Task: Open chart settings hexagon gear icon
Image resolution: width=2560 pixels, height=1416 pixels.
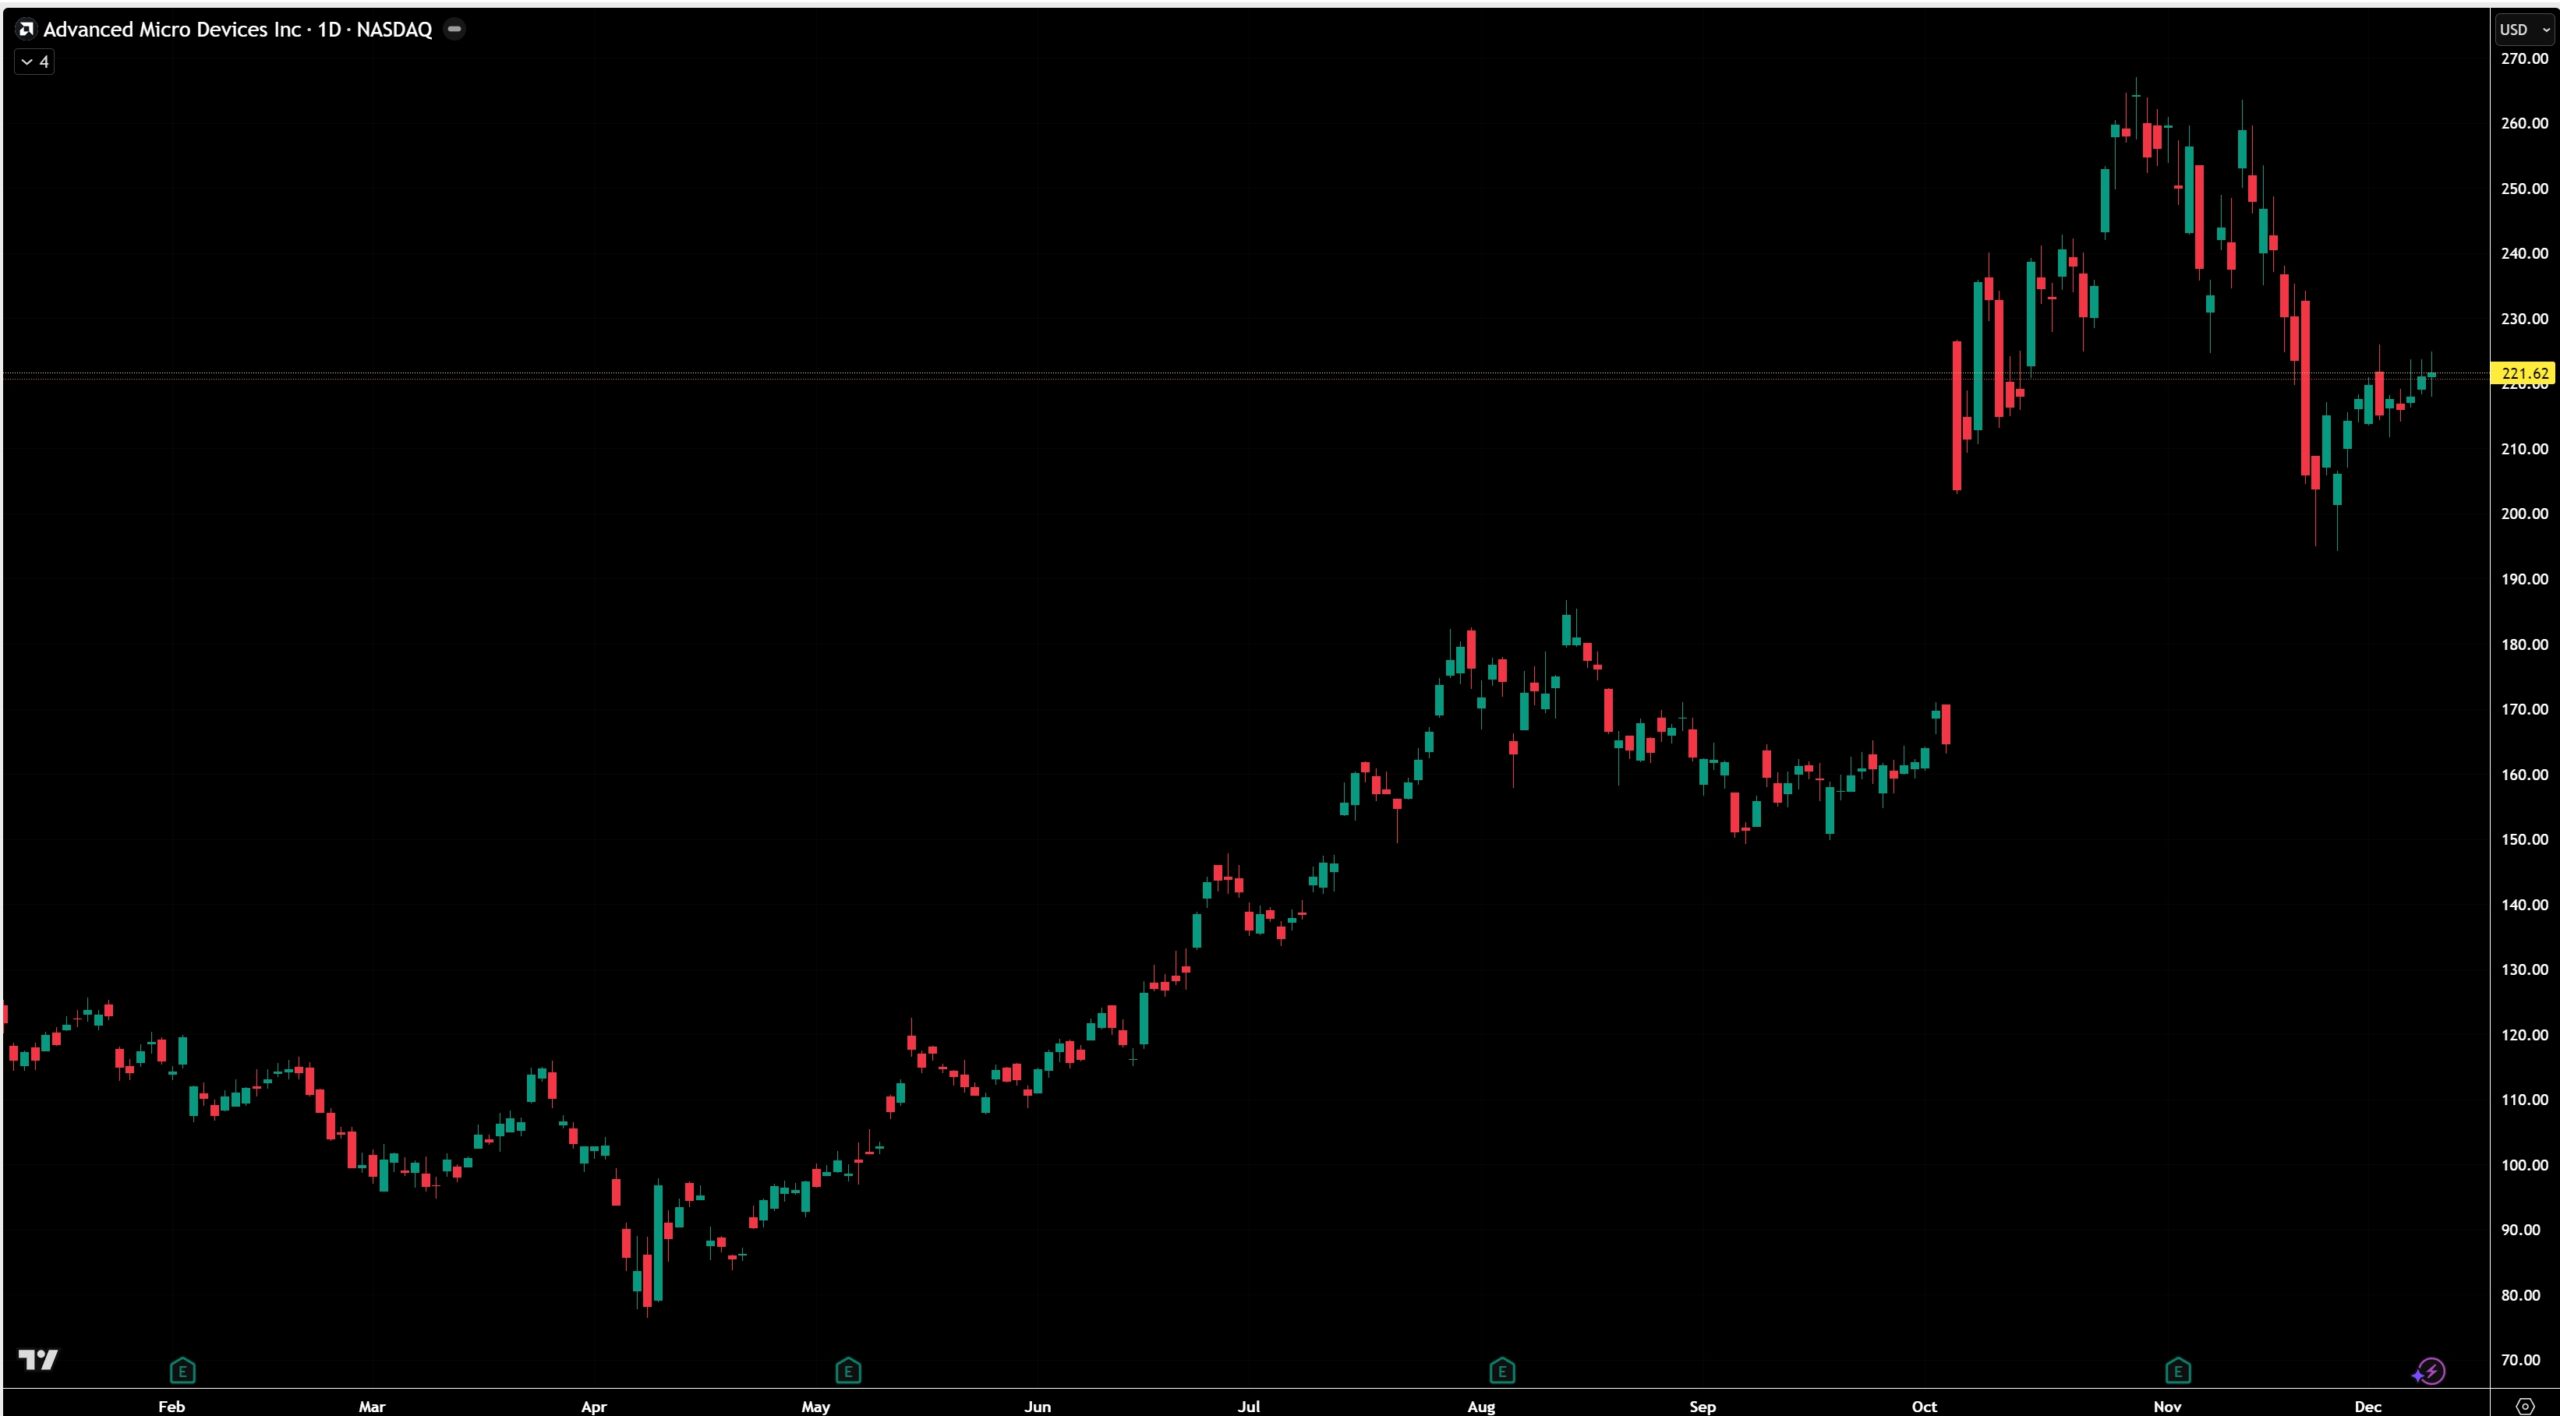Action: [2525, 1405]
